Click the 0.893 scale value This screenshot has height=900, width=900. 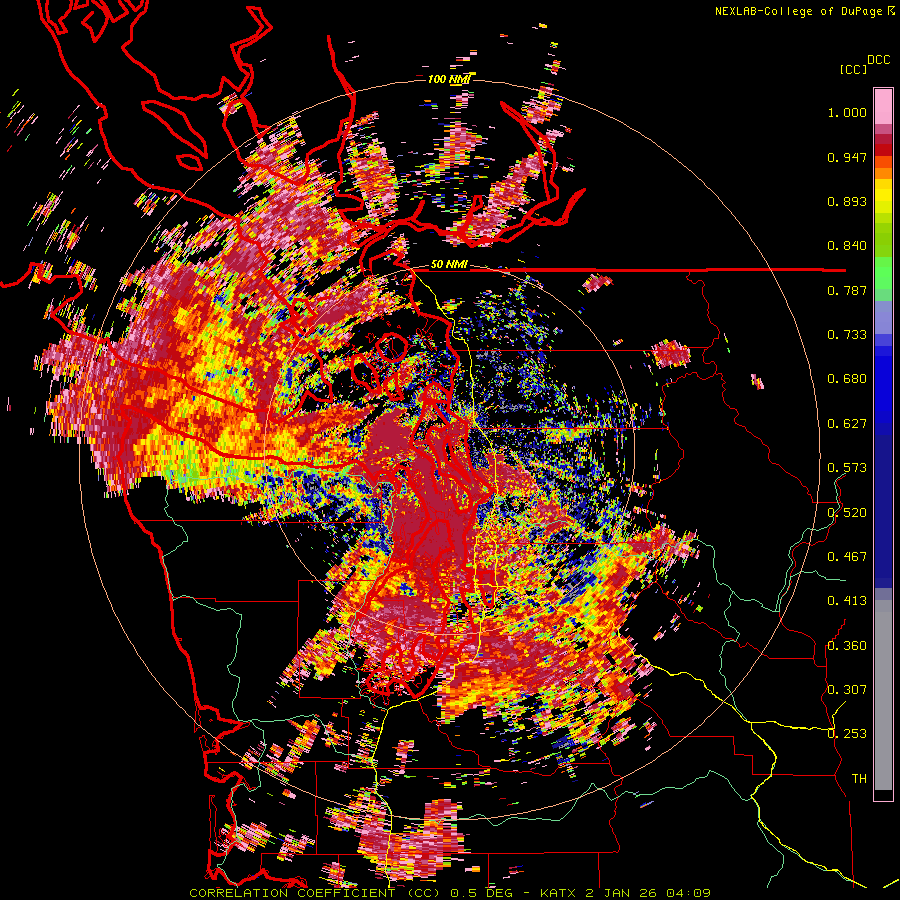coord(847,201)
